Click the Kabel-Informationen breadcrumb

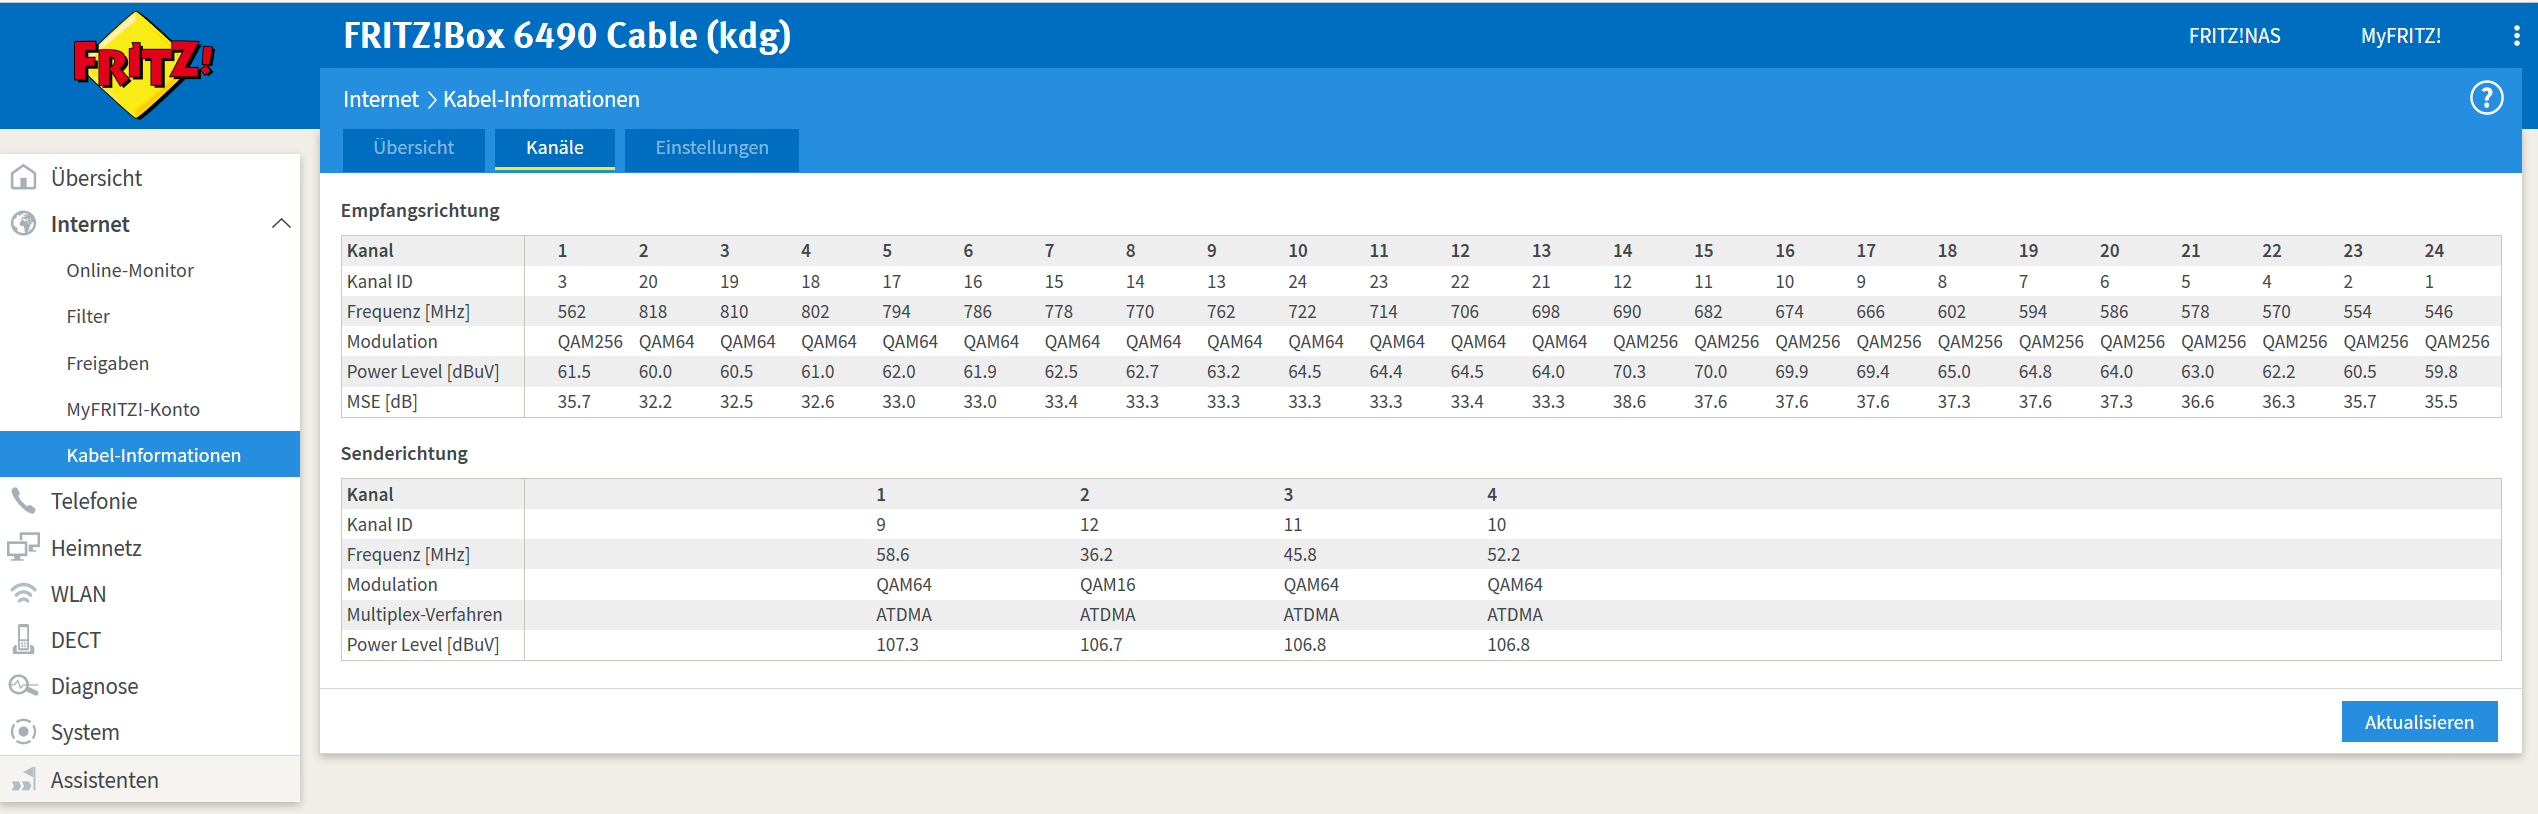(x=541, y=99)
